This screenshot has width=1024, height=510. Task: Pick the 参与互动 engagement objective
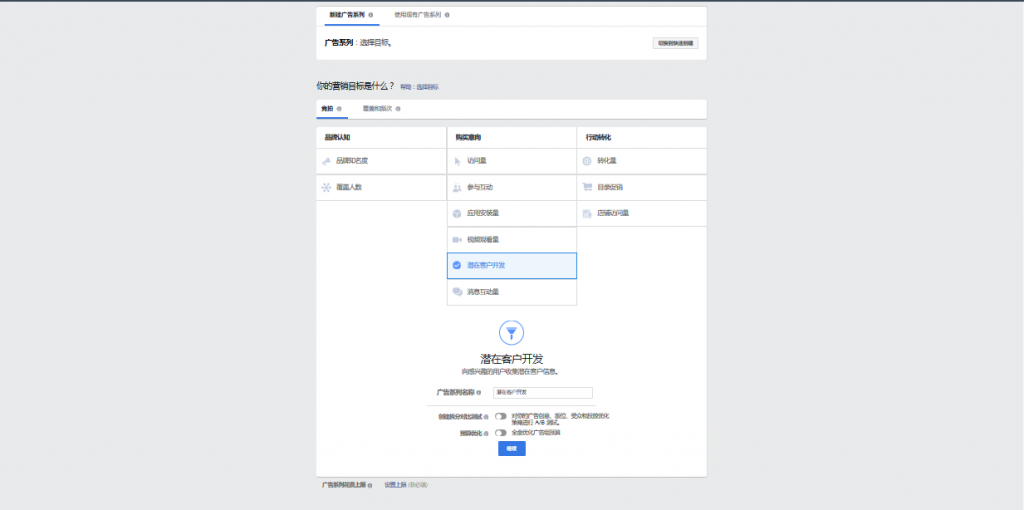click(511, 187)
